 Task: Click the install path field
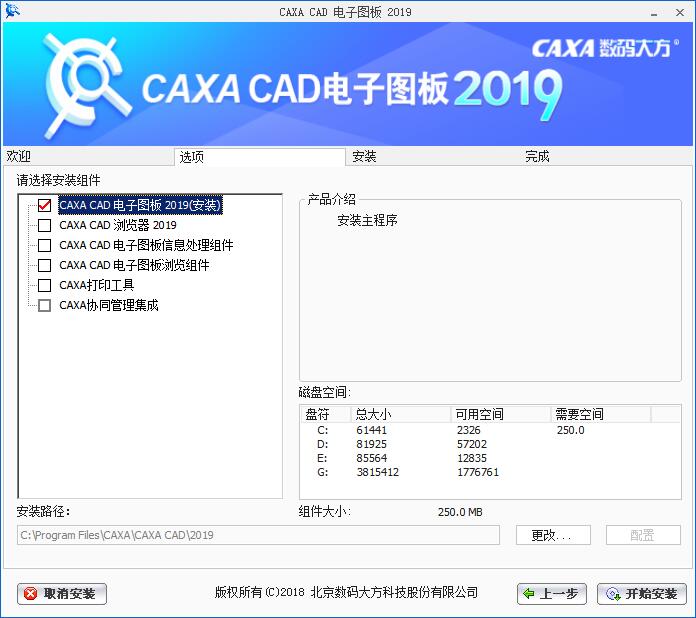pyautogui.click(x=258, y=535)
